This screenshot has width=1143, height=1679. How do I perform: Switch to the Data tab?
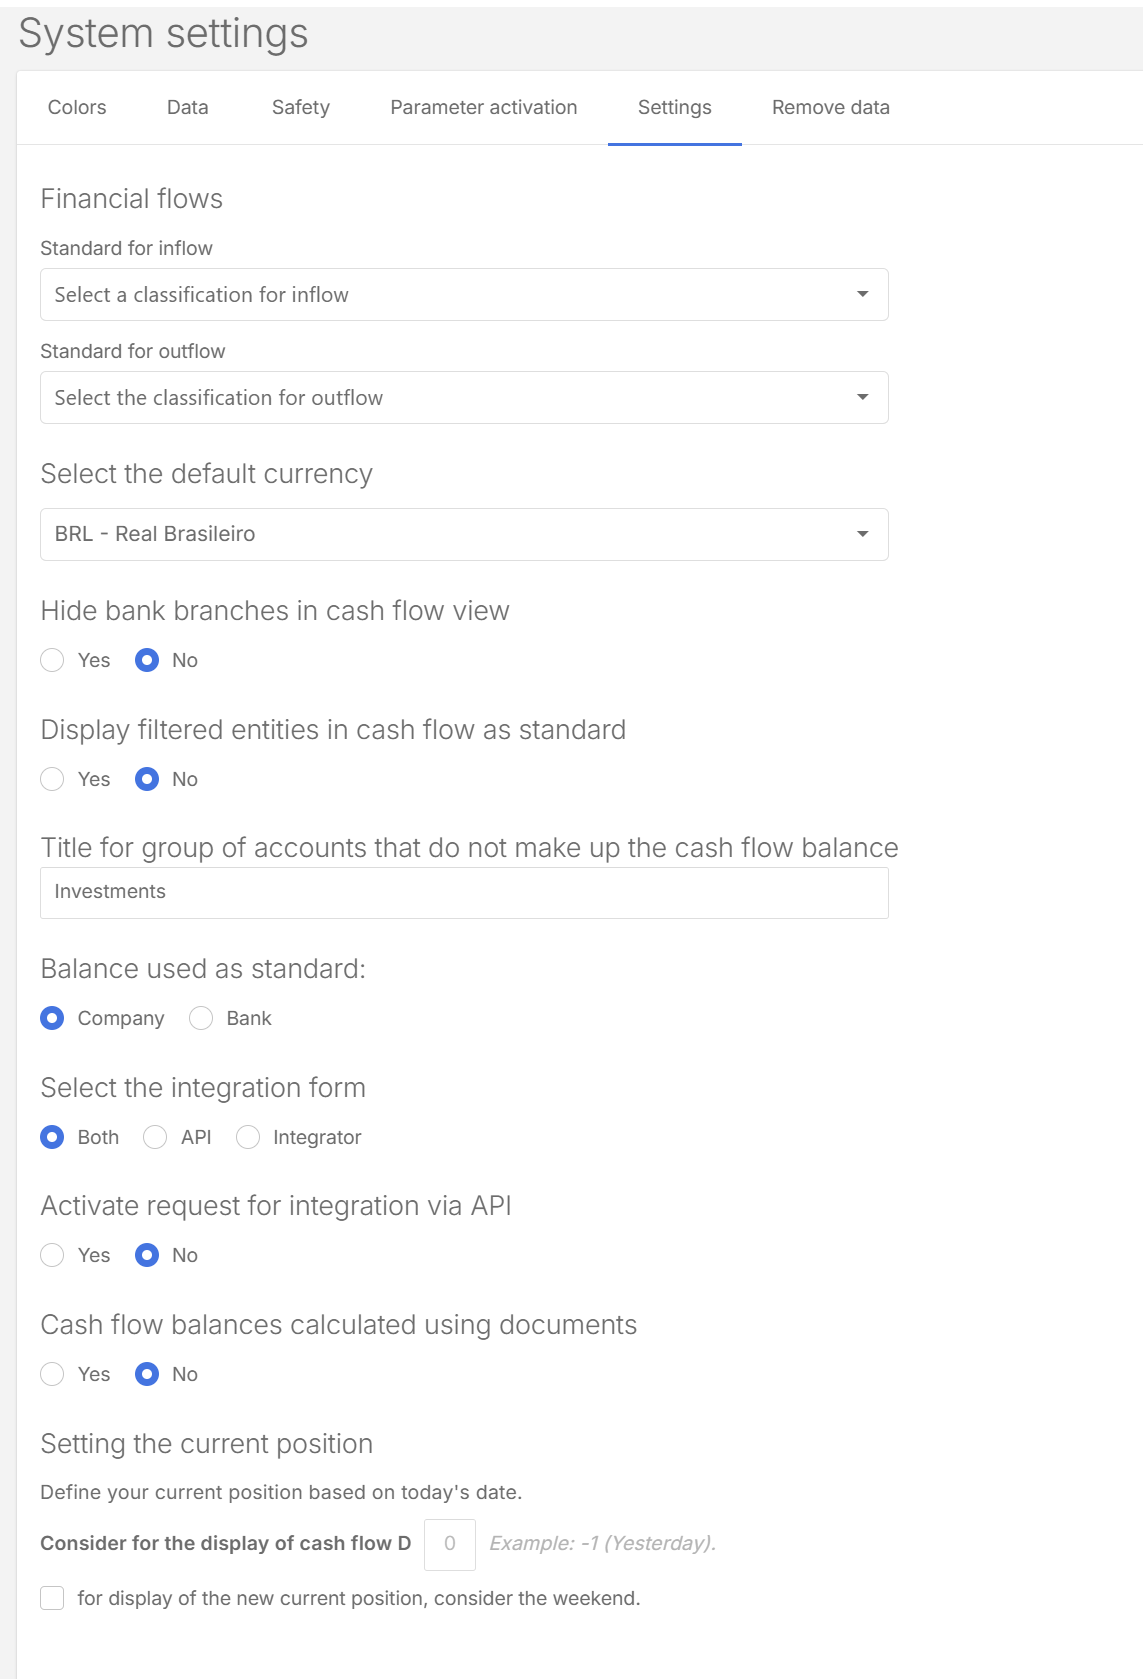tap(188, 108)
